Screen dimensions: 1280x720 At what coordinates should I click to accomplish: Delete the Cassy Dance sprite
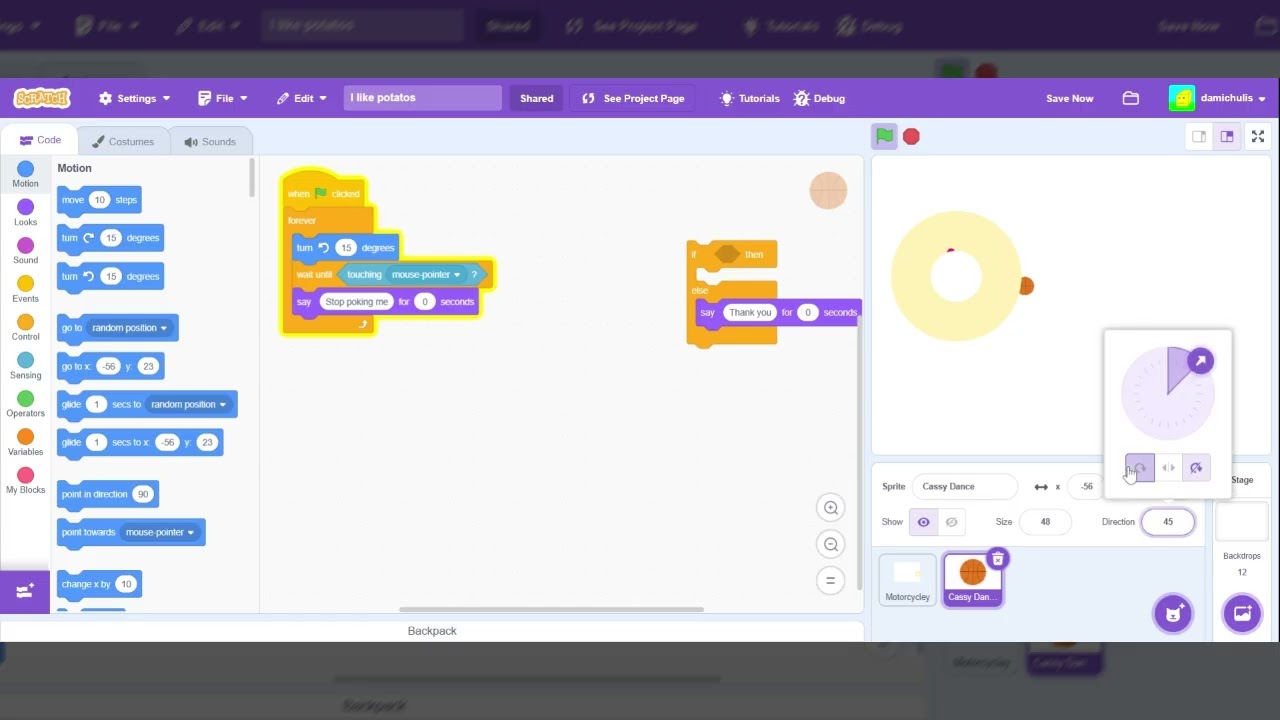(997, 559)
